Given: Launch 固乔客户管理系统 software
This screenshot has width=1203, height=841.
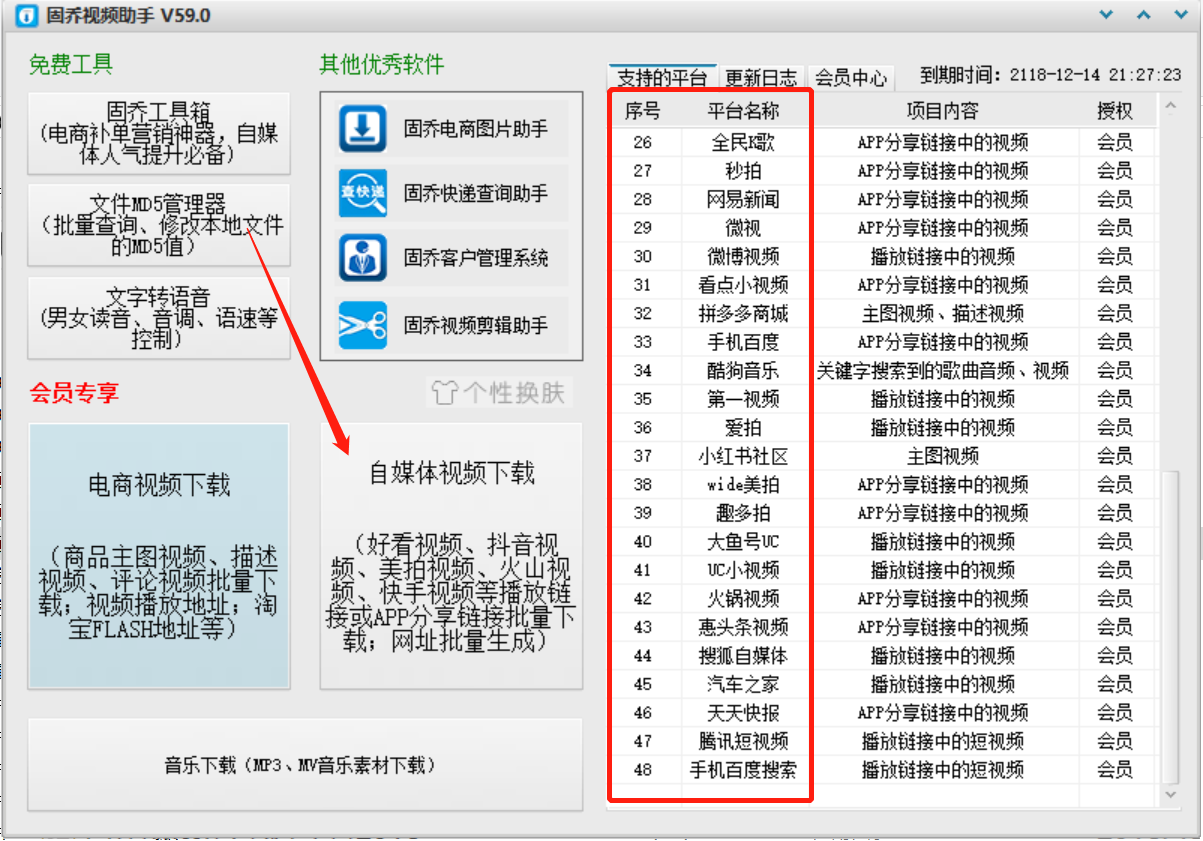Looking at the screenshot, I should click(x=451, y=258).
